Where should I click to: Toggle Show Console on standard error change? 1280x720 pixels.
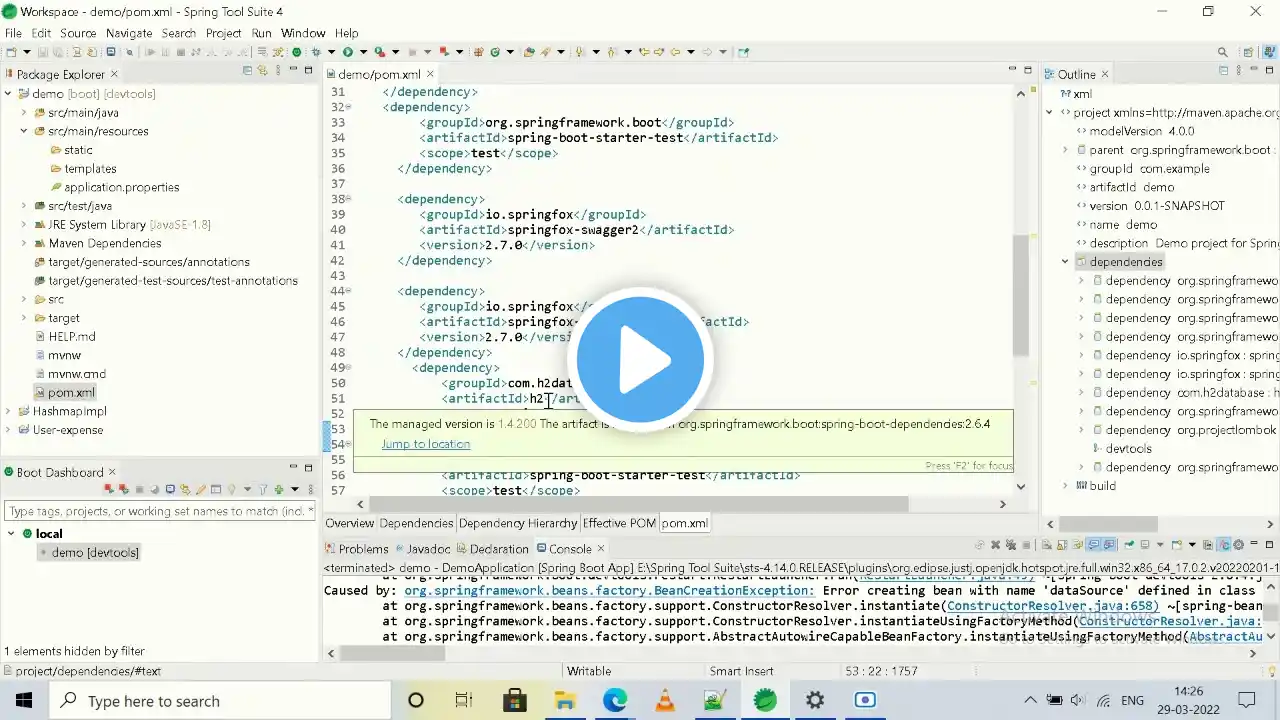tap(1110, 545)
